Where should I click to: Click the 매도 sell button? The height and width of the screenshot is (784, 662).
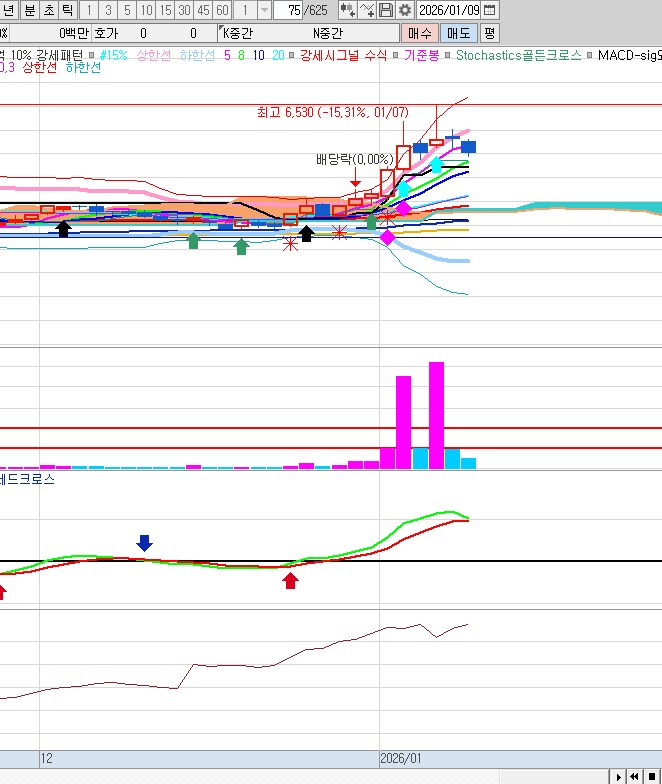(458, 33)
